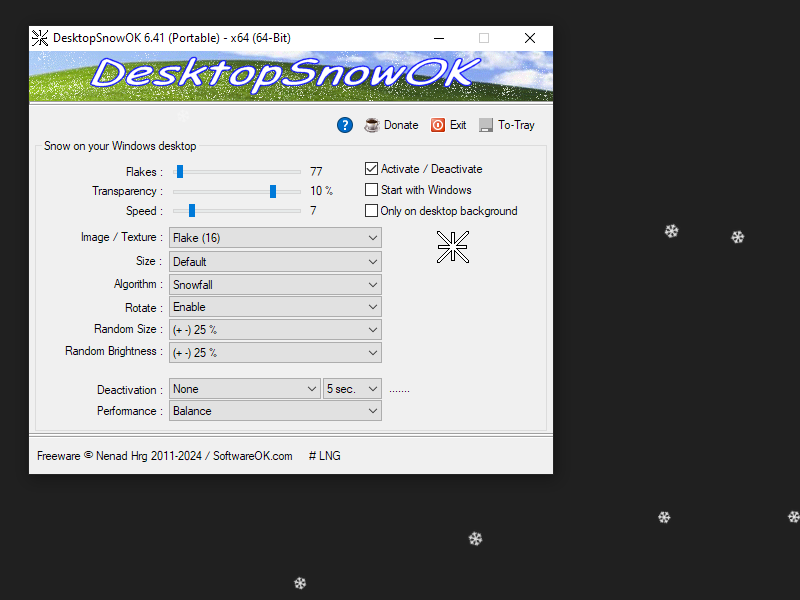The height and width of the screenshot is (600, 800).
Task: Enable the Start with Windows checkbox
Action: pos(372,190)
